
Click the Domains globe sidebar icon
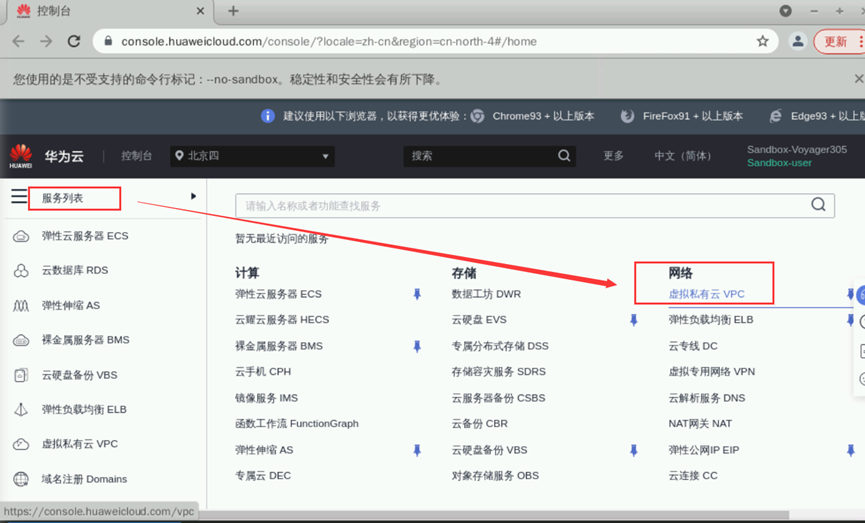pos(21,479)
